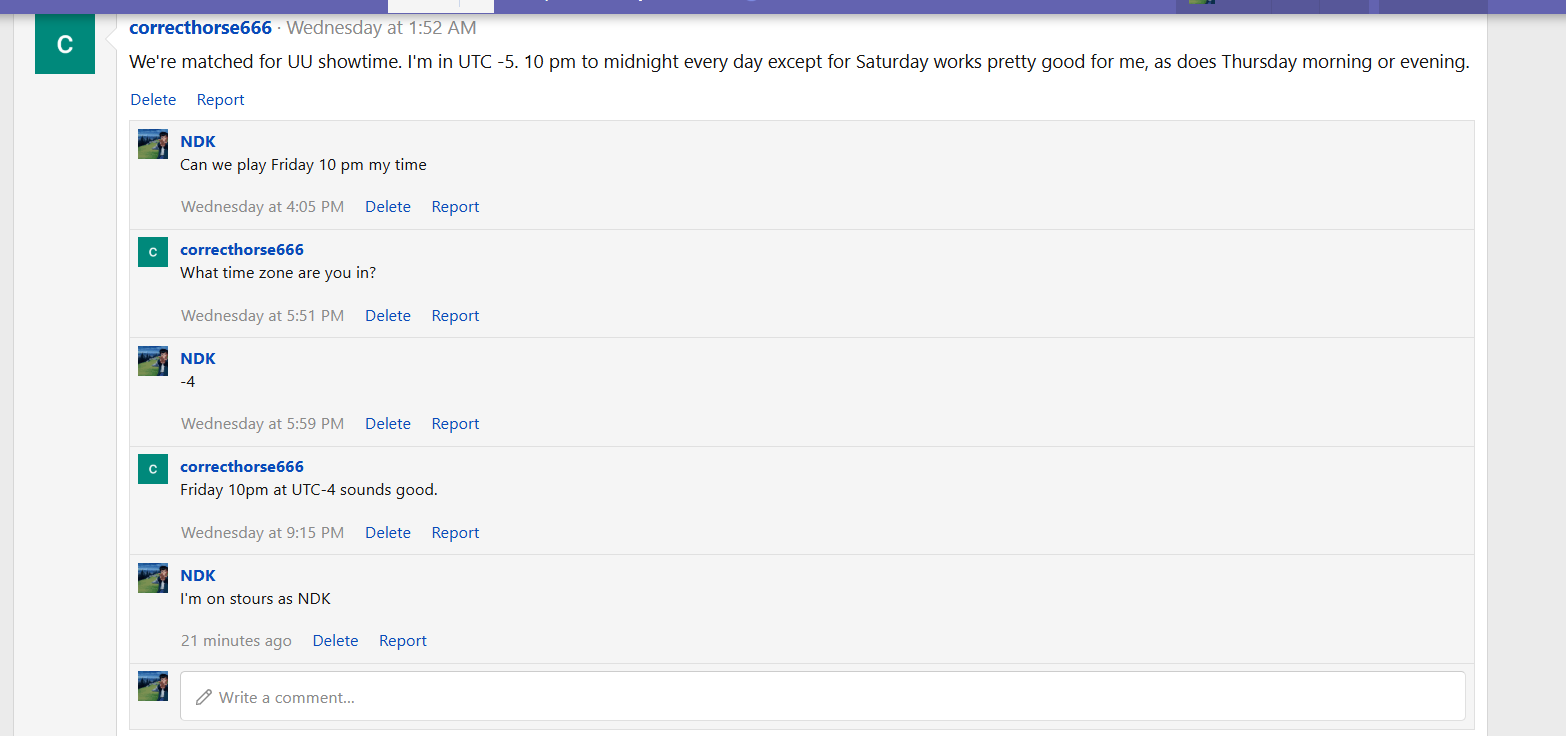
Task: Click NDK's avatar next to the -4 comment
Action: pyautogui.click(x=153, y=361)
